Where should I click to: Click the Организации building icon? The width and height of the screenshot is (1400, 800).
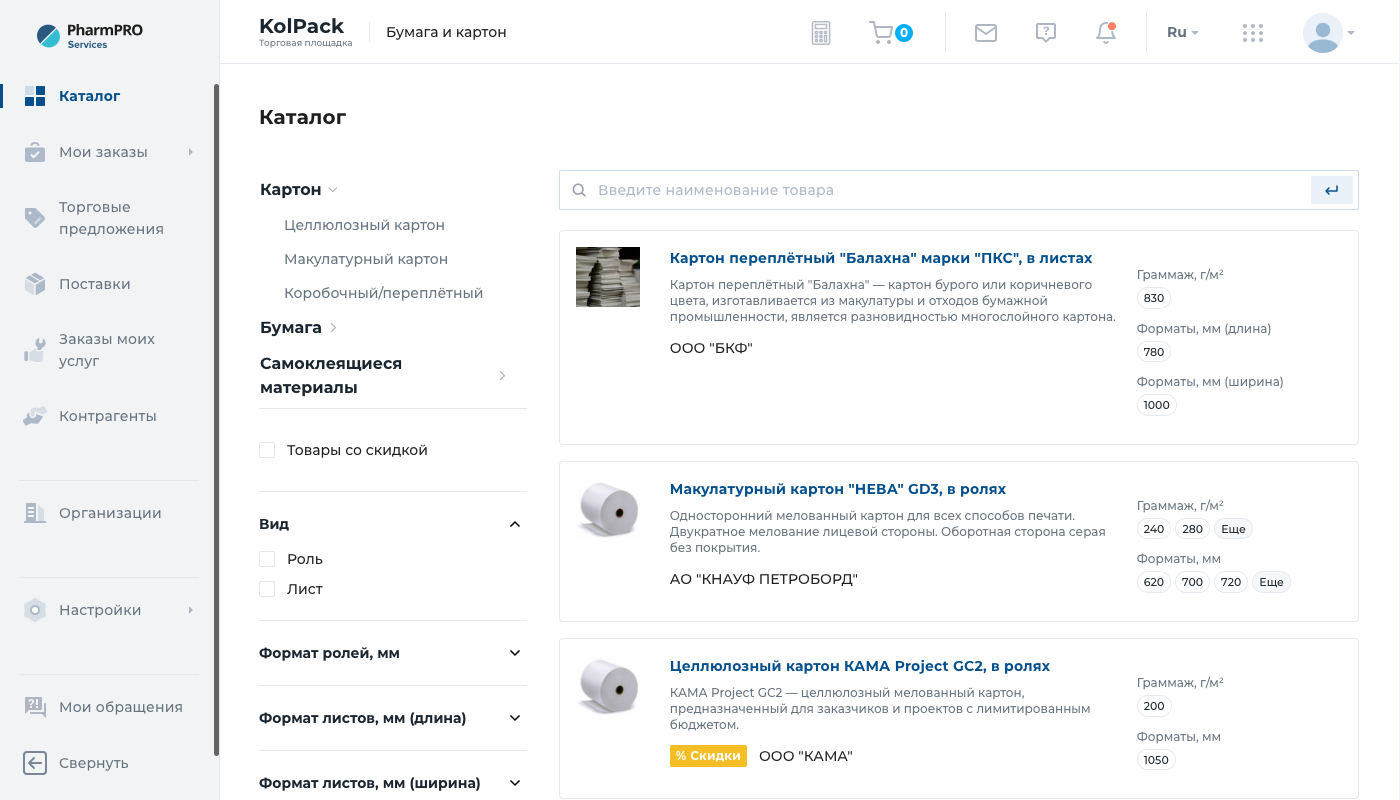tap(35, 513)
